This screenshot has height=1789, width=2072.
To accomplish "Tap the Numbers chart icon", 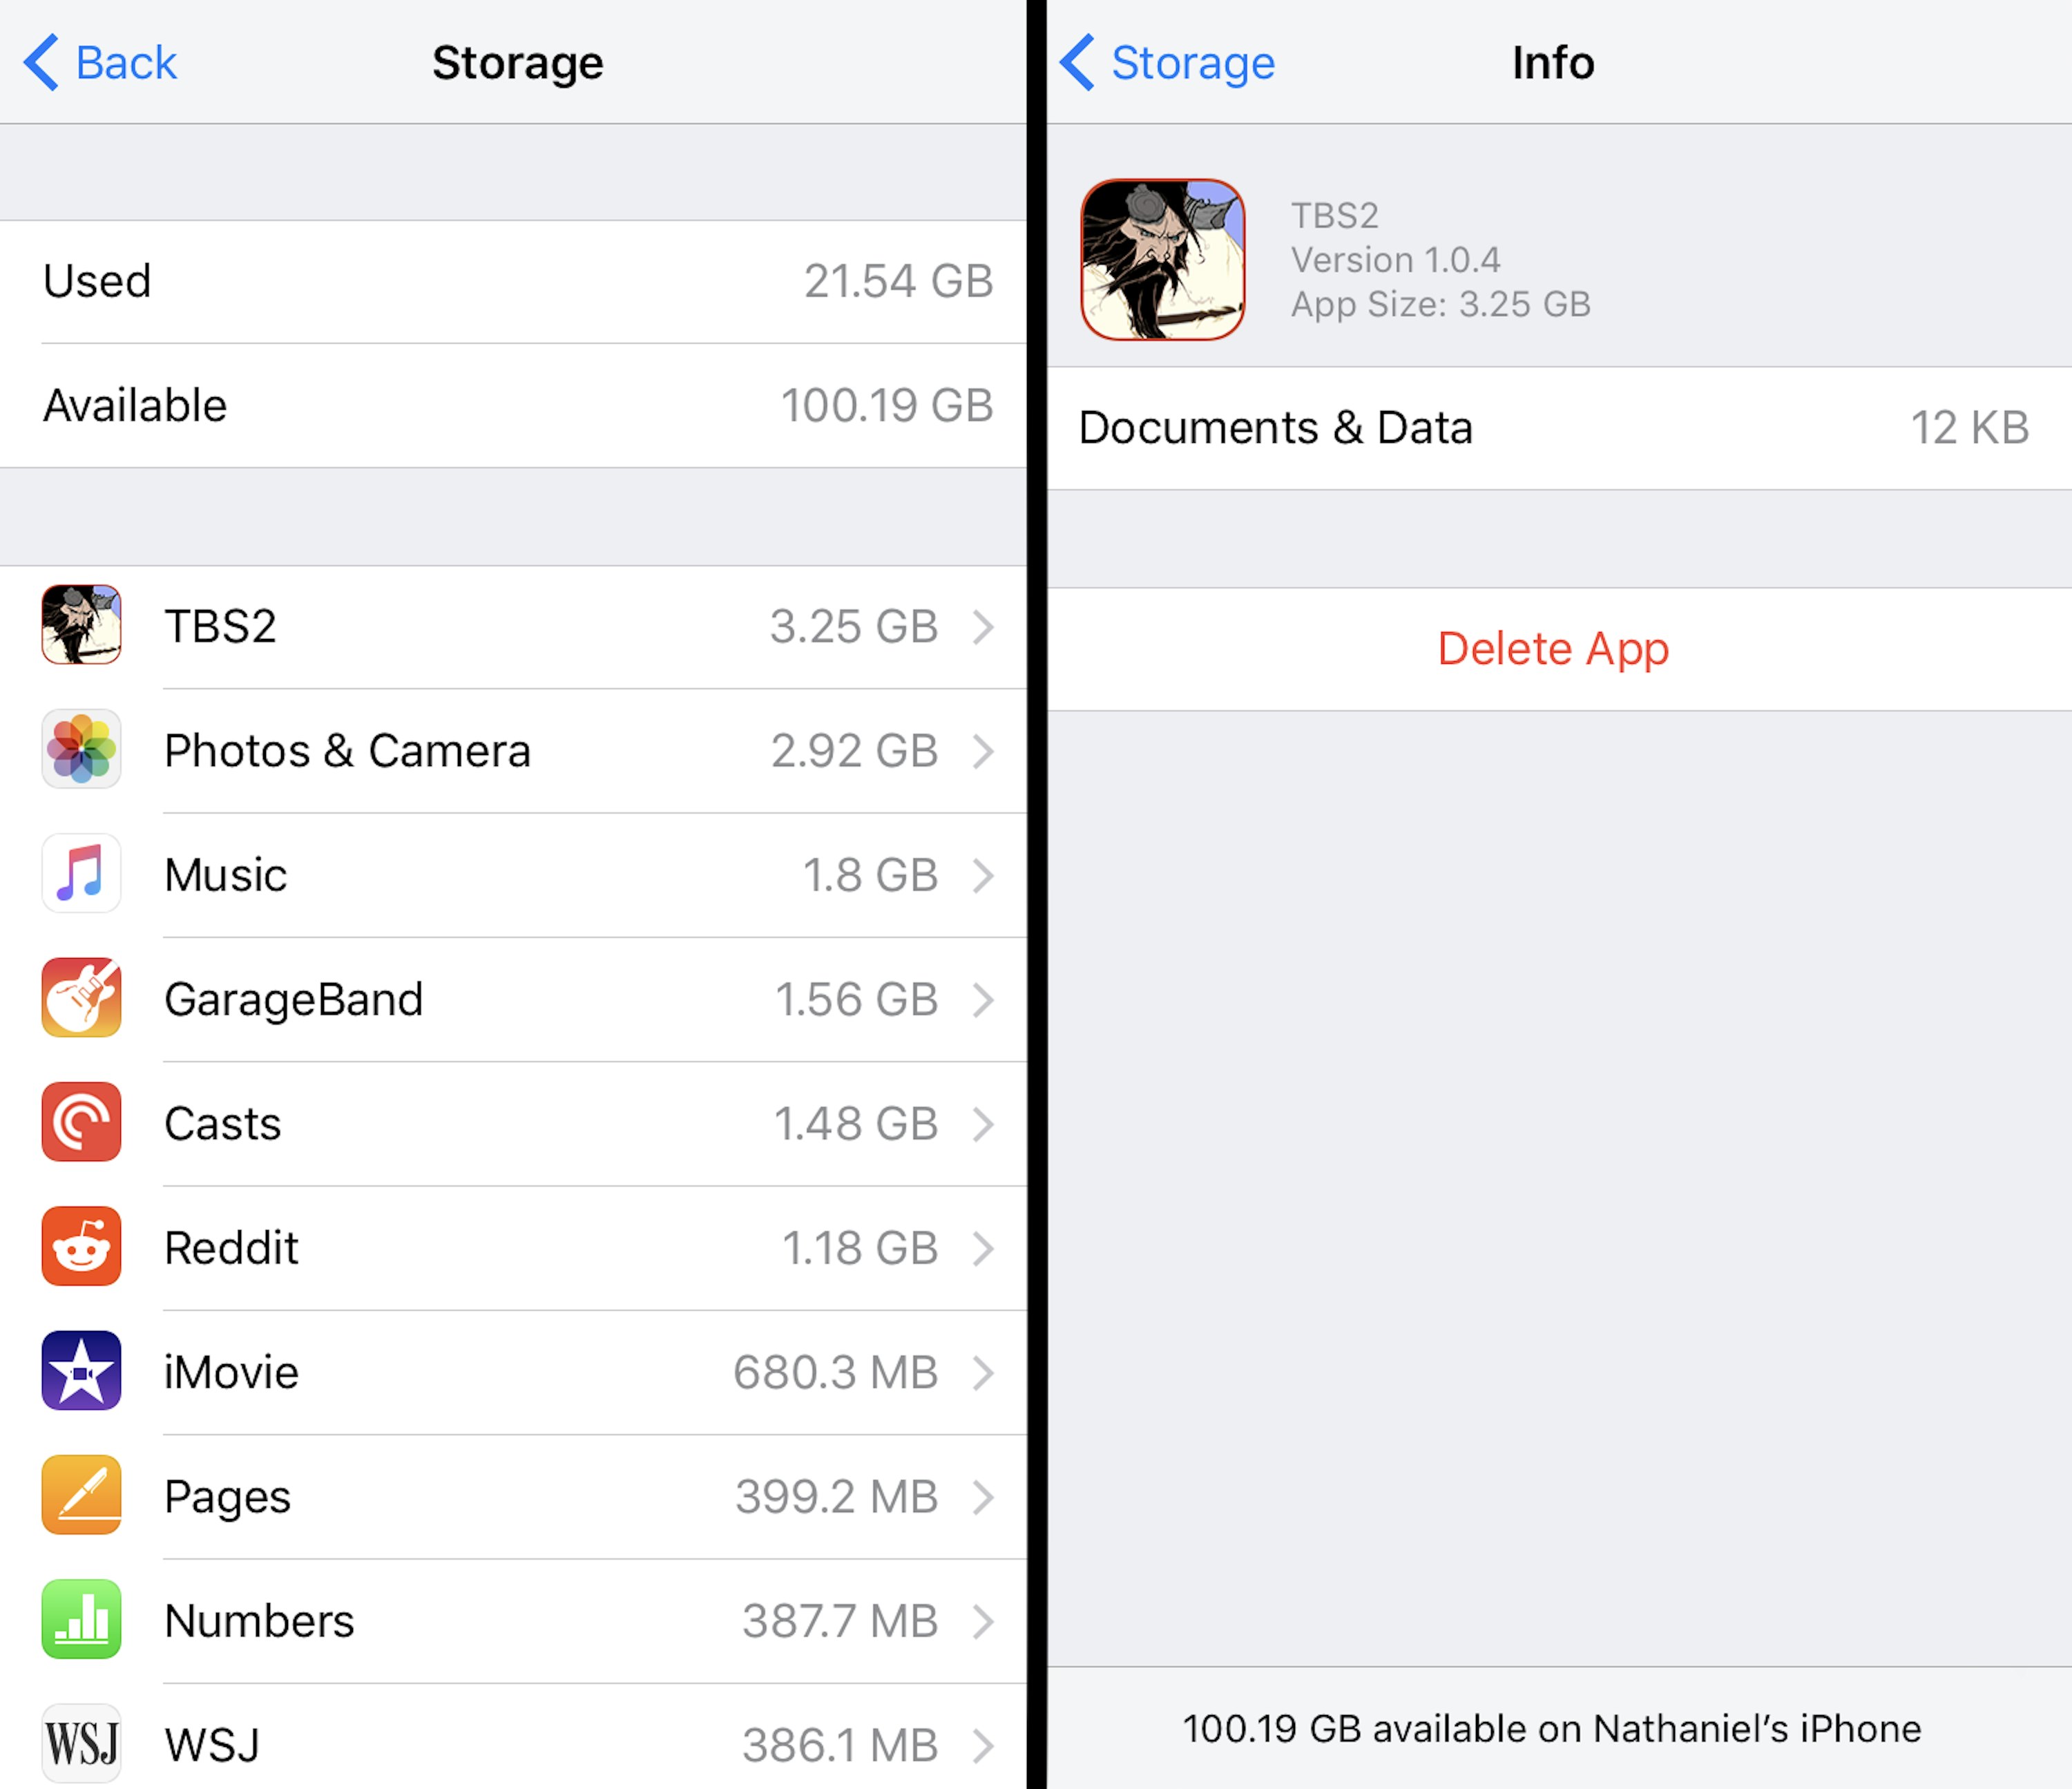I will [81, 1620].
